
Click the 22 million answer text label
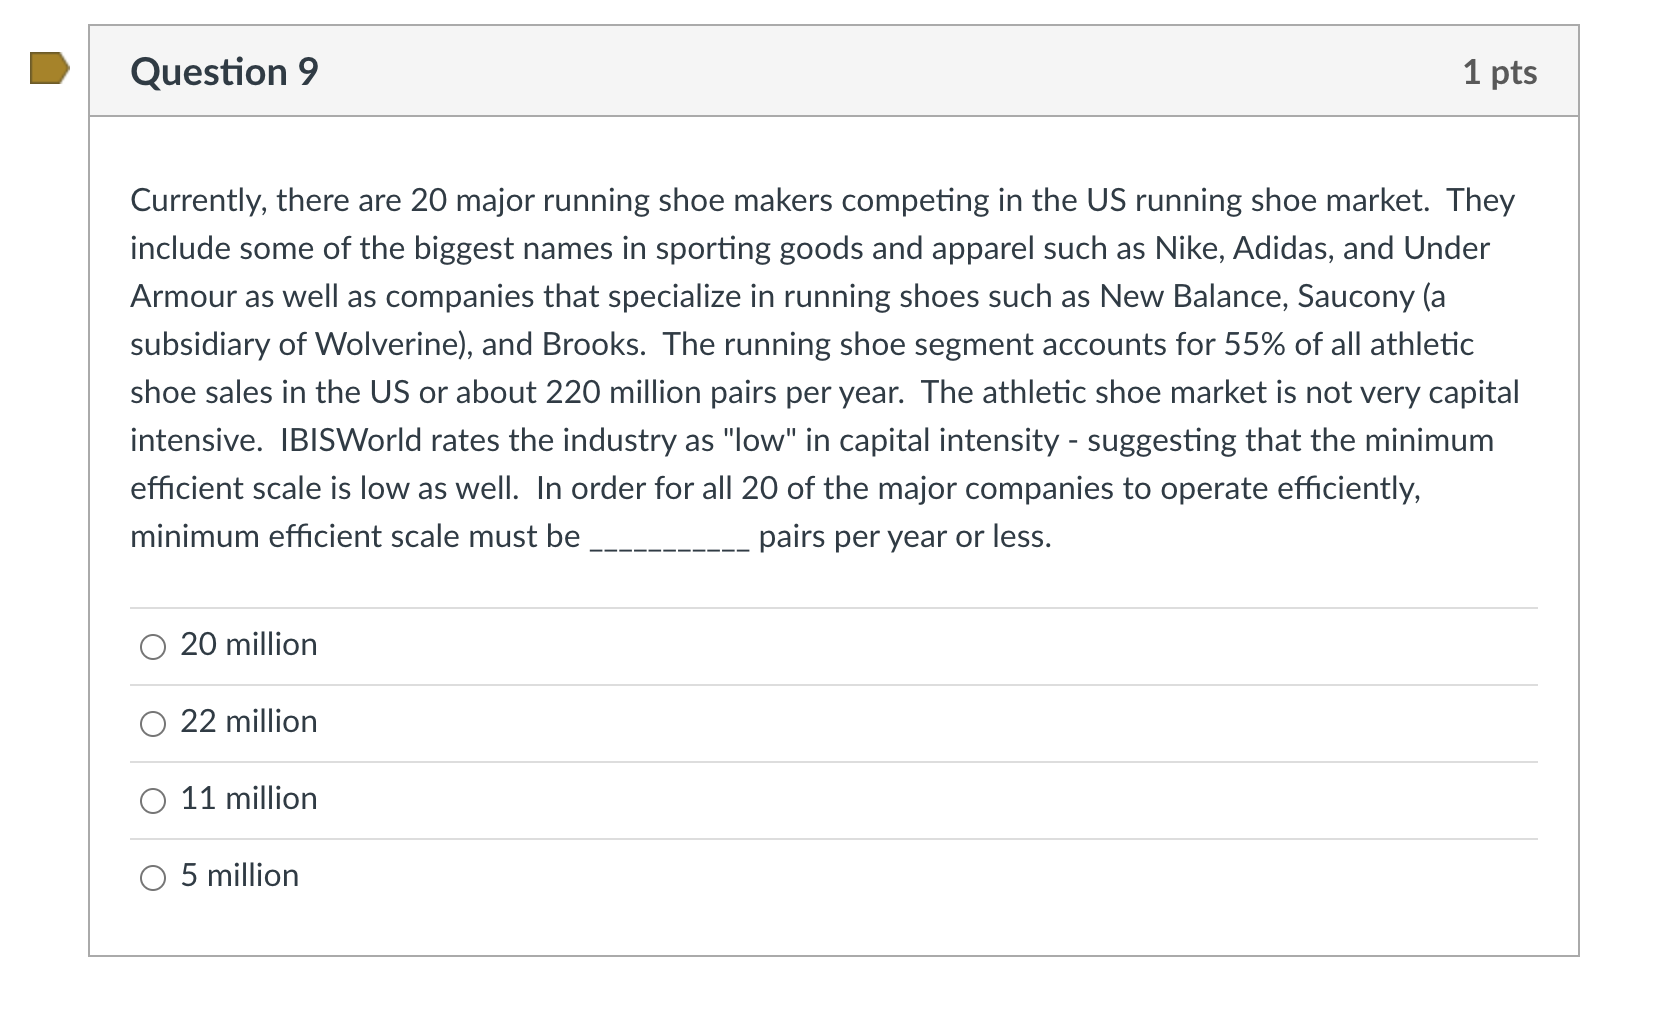tap(248, 721)
